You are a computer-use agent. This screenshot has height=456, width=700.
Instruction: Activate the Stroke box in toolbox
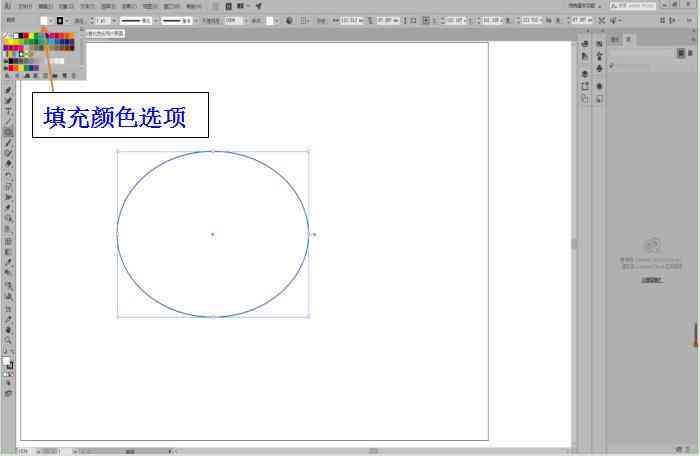tap(10, 365)
